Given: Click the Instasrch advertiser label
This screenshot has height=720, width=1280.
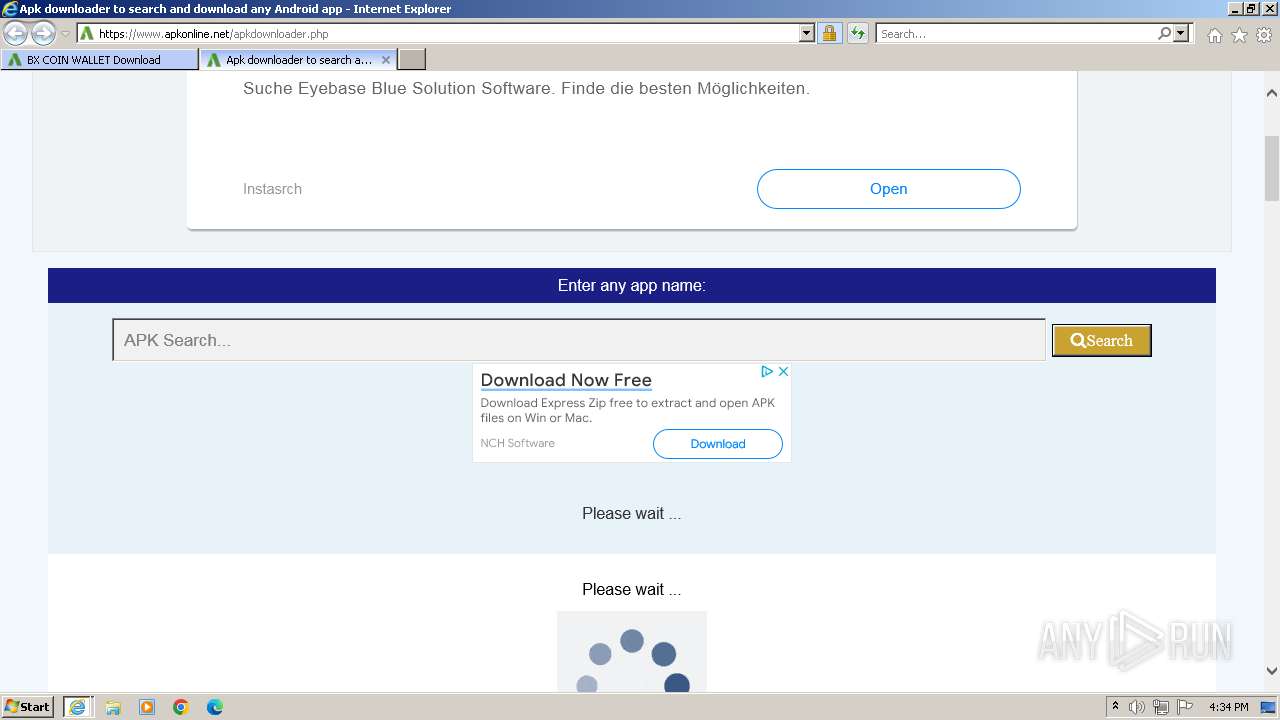Looking at the screenshot, I should (x=272, y=189).
